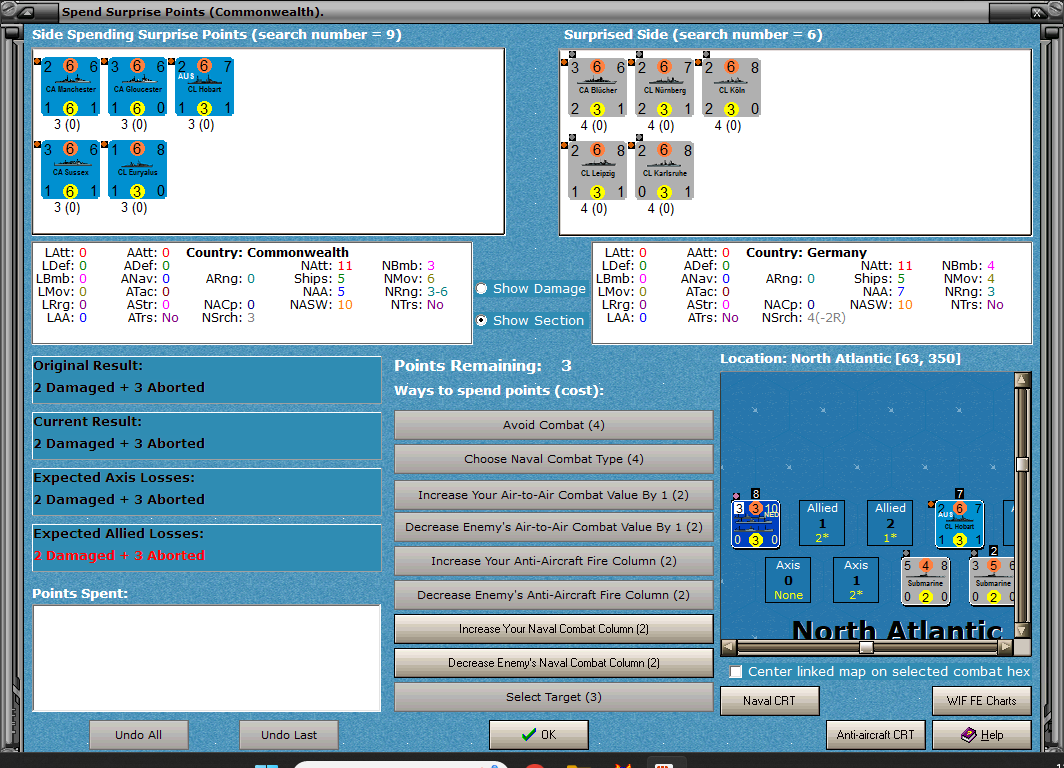Click Decrease Enemy's Naval Combat Column (2)
This screenshot has width=1064, height=768.
point(554,663)
